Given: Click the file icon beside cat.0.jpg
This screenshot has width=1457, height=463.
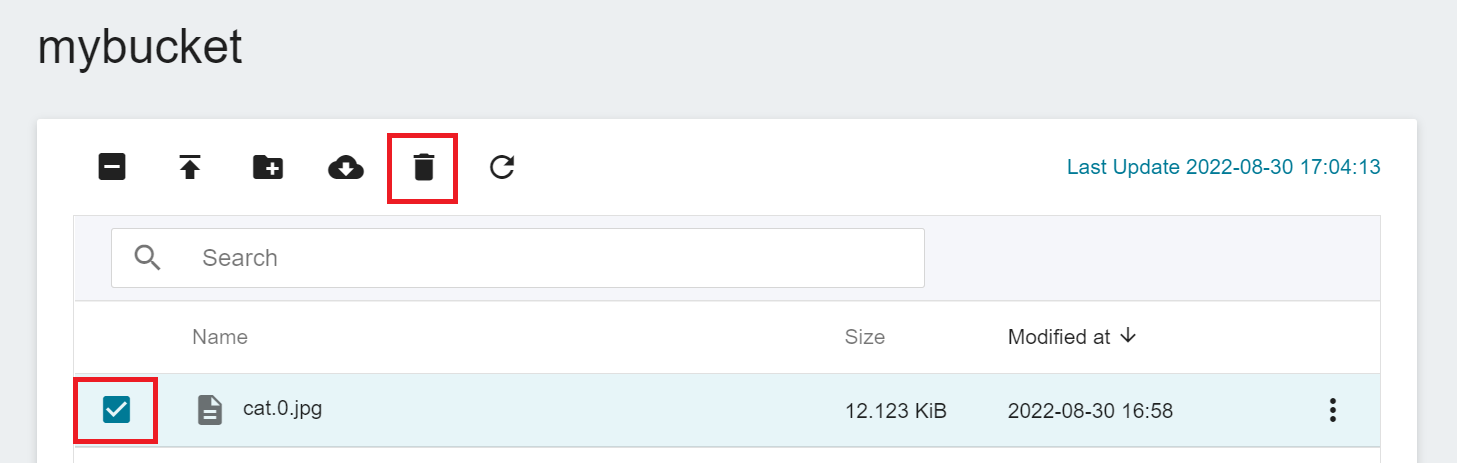Looking at the screenshot, I should 210,409.
